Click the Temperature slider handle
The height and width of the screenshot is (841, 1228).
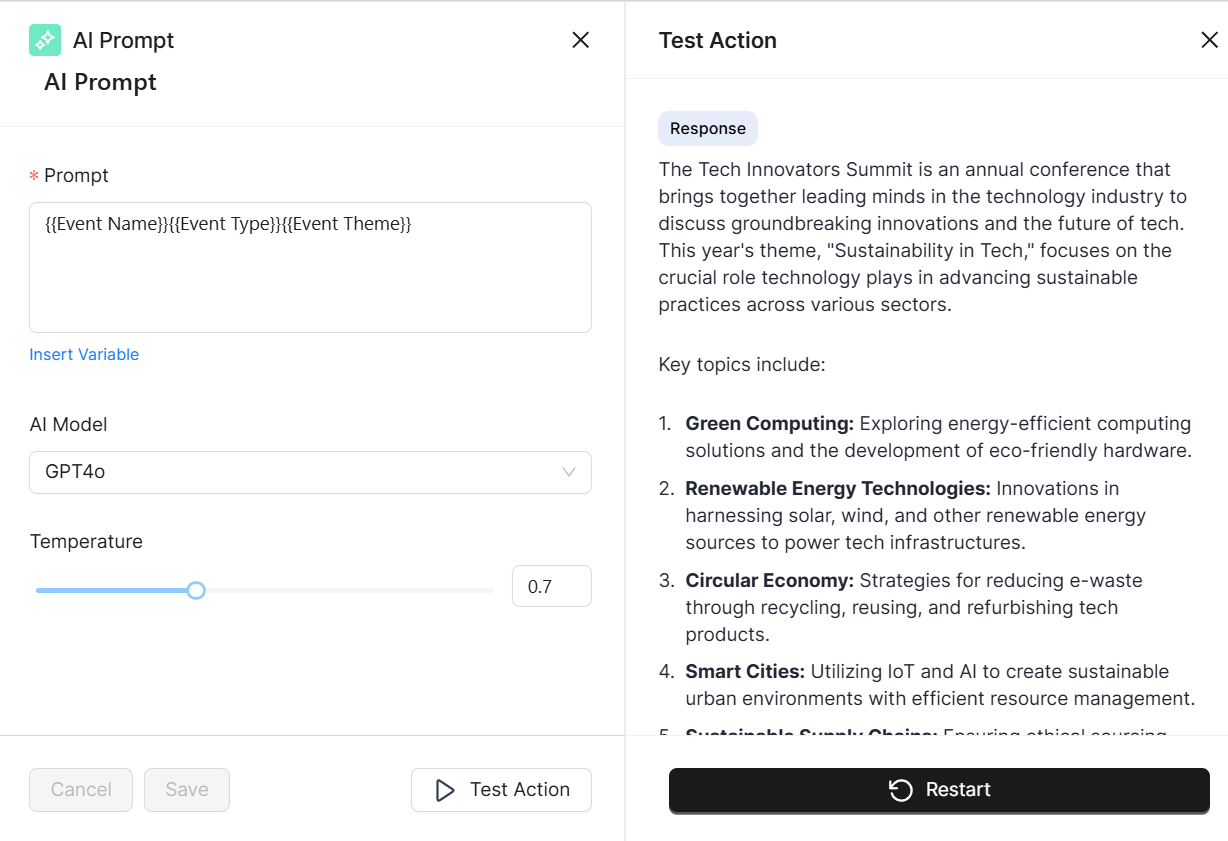196,590
